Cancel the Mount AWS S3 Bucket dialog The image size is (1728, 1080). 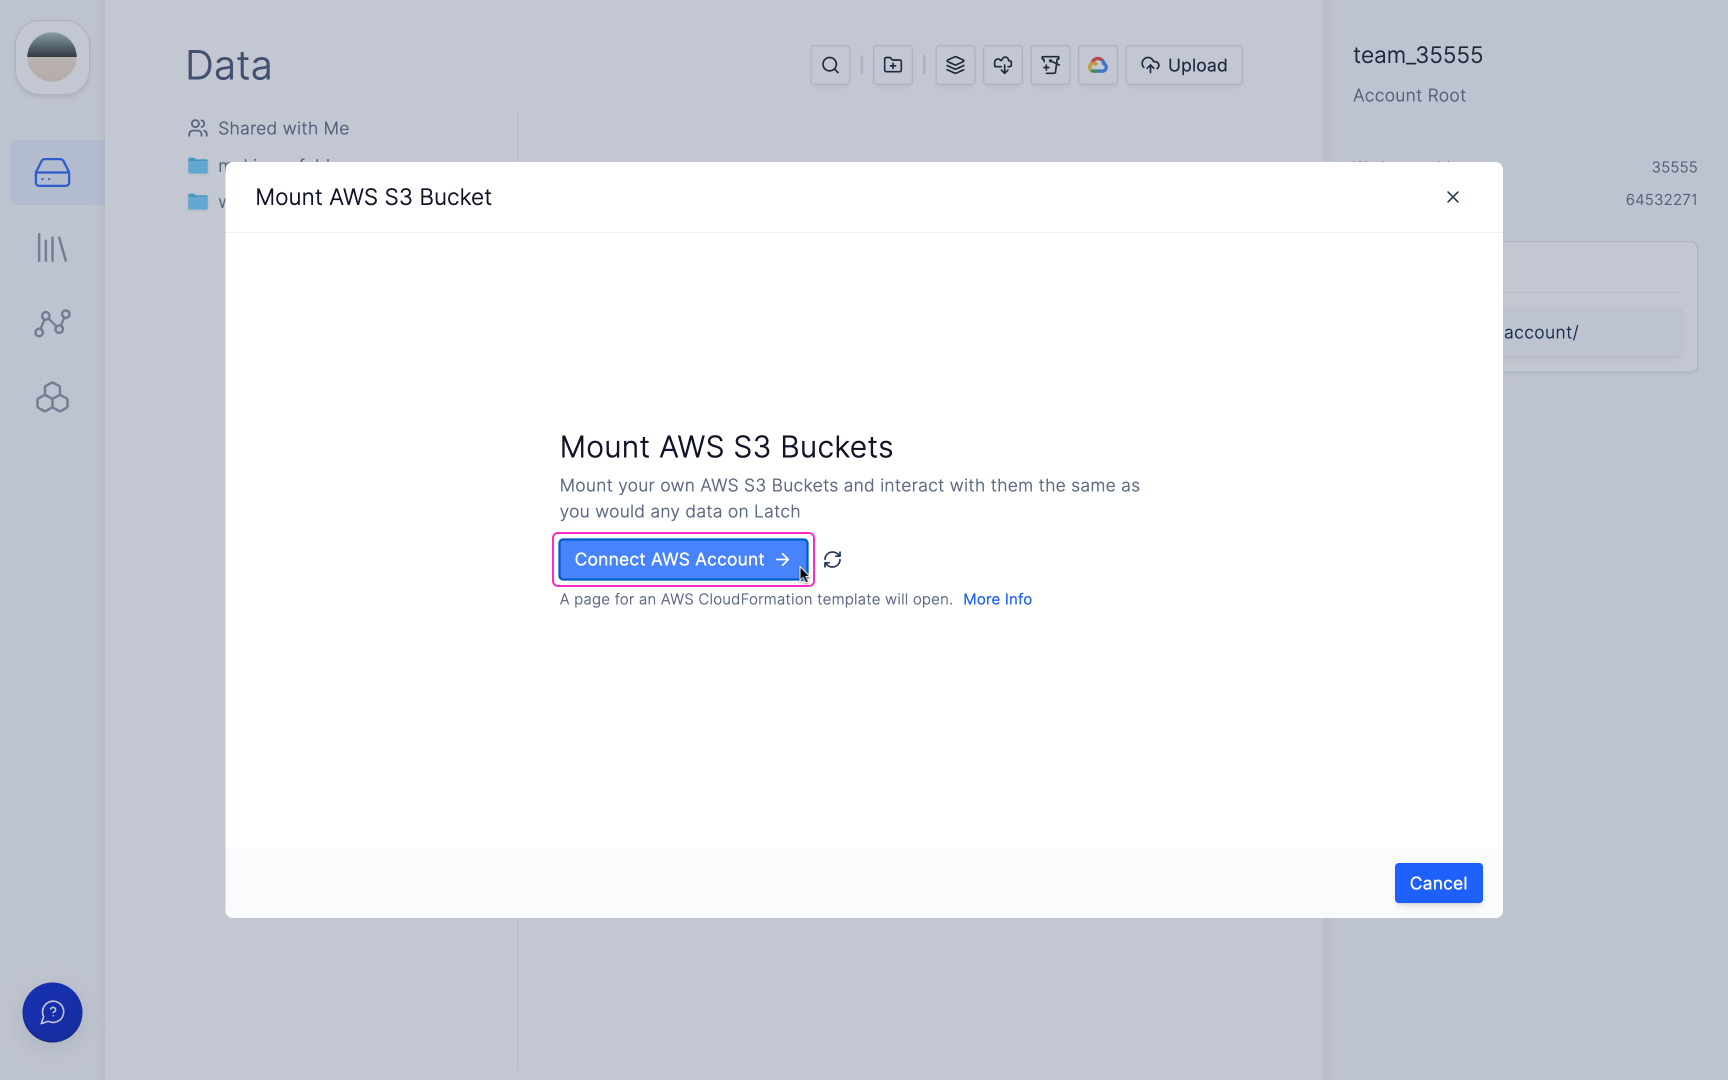pyautogui.click(x=1438, y=883)
